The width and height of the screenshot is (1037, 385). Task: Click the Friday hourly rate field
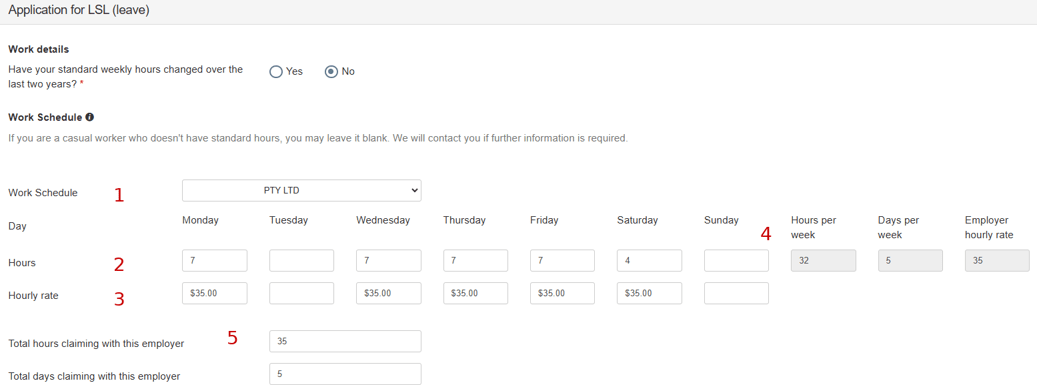563,293
